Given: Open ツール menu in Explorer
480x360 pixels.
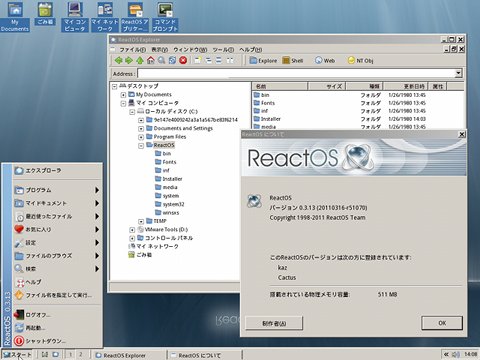Looking at the screenshot, I should (223, 50).
